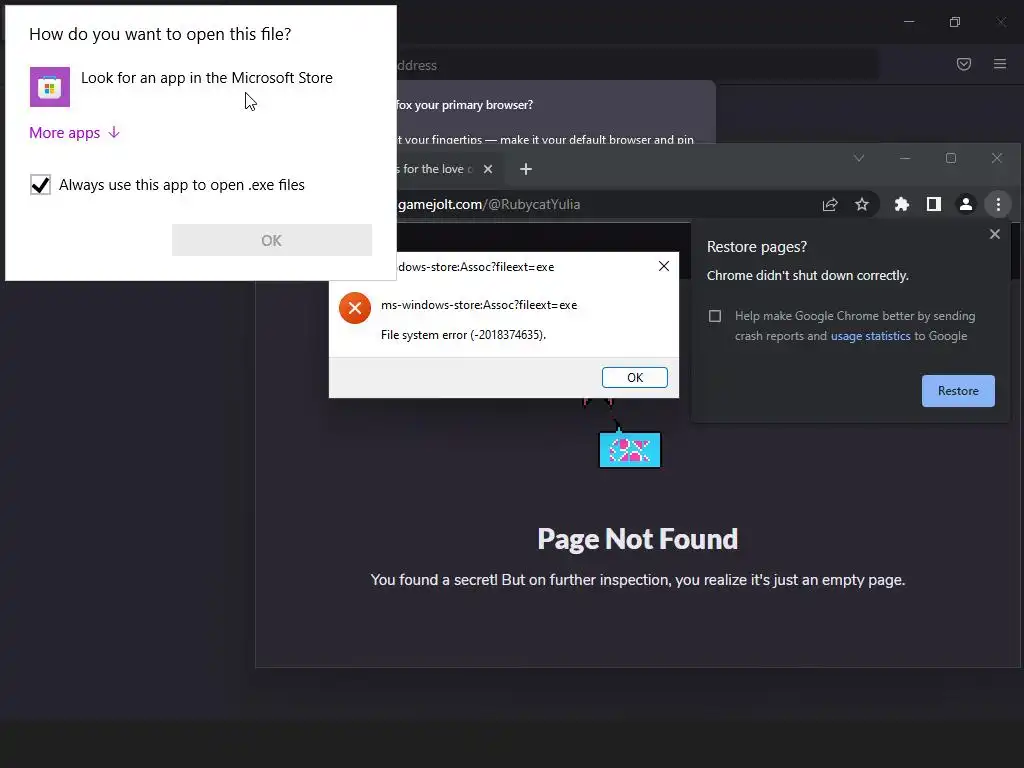Open the usage statistics link
The width and height of the screenshot is (1024, 768).
(x=870, y=336)
